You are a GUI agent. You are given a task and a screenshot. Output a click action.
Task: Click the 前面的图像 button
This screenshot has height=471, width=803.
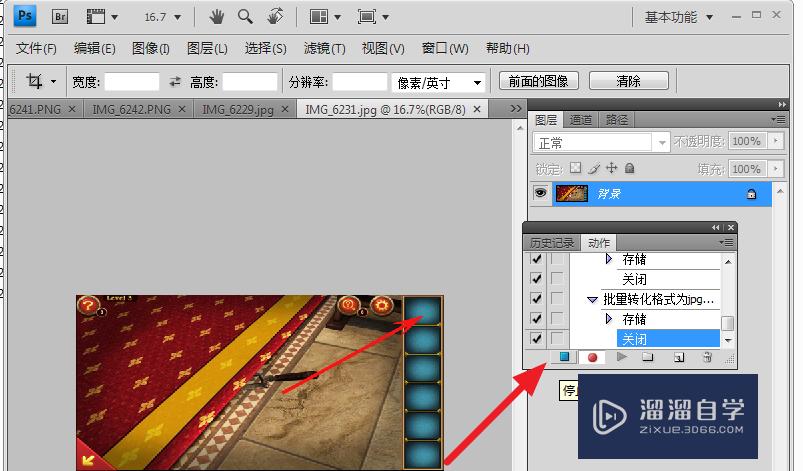[538, 81]
